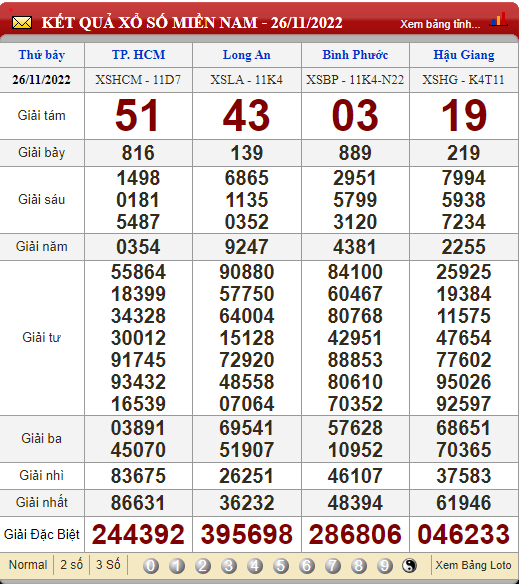Screen dimensions: 523x584
Task: Switch to 3 Số view tab
Action: click(108, 565)
